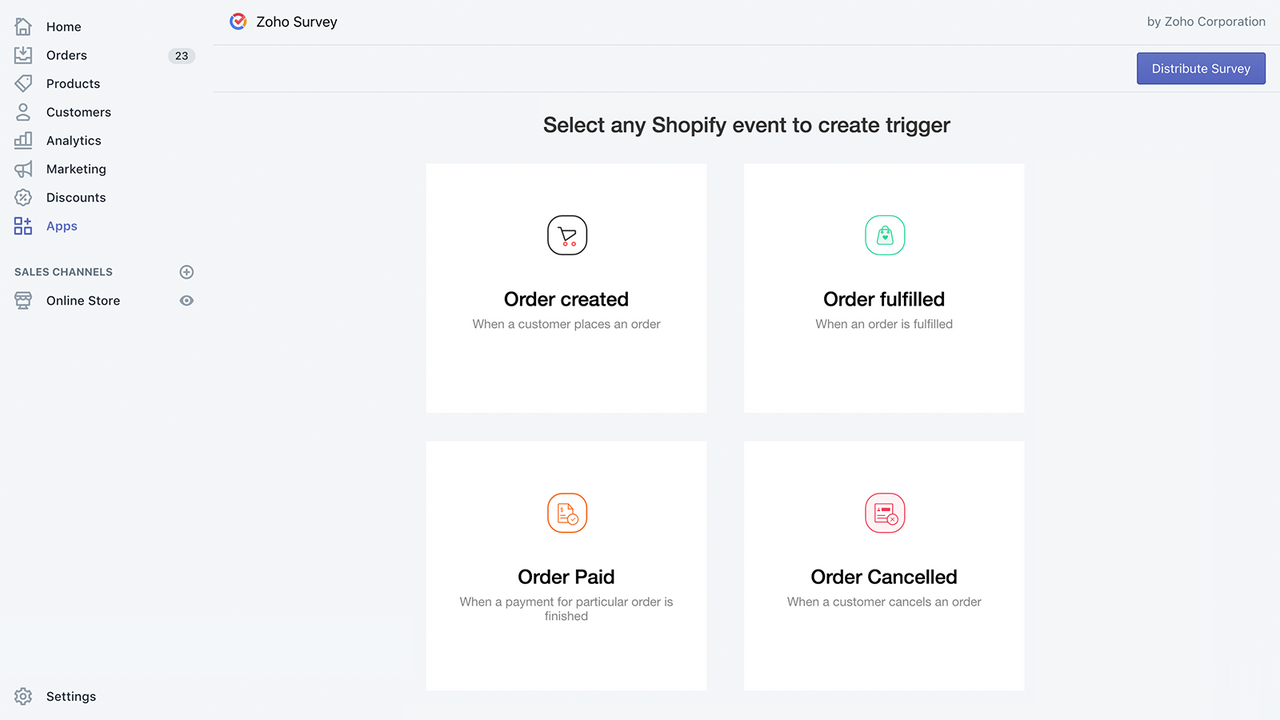1280x720 pixels.
Task: Click the Discounts icon in sidebar
Action: tap(22, 197)
